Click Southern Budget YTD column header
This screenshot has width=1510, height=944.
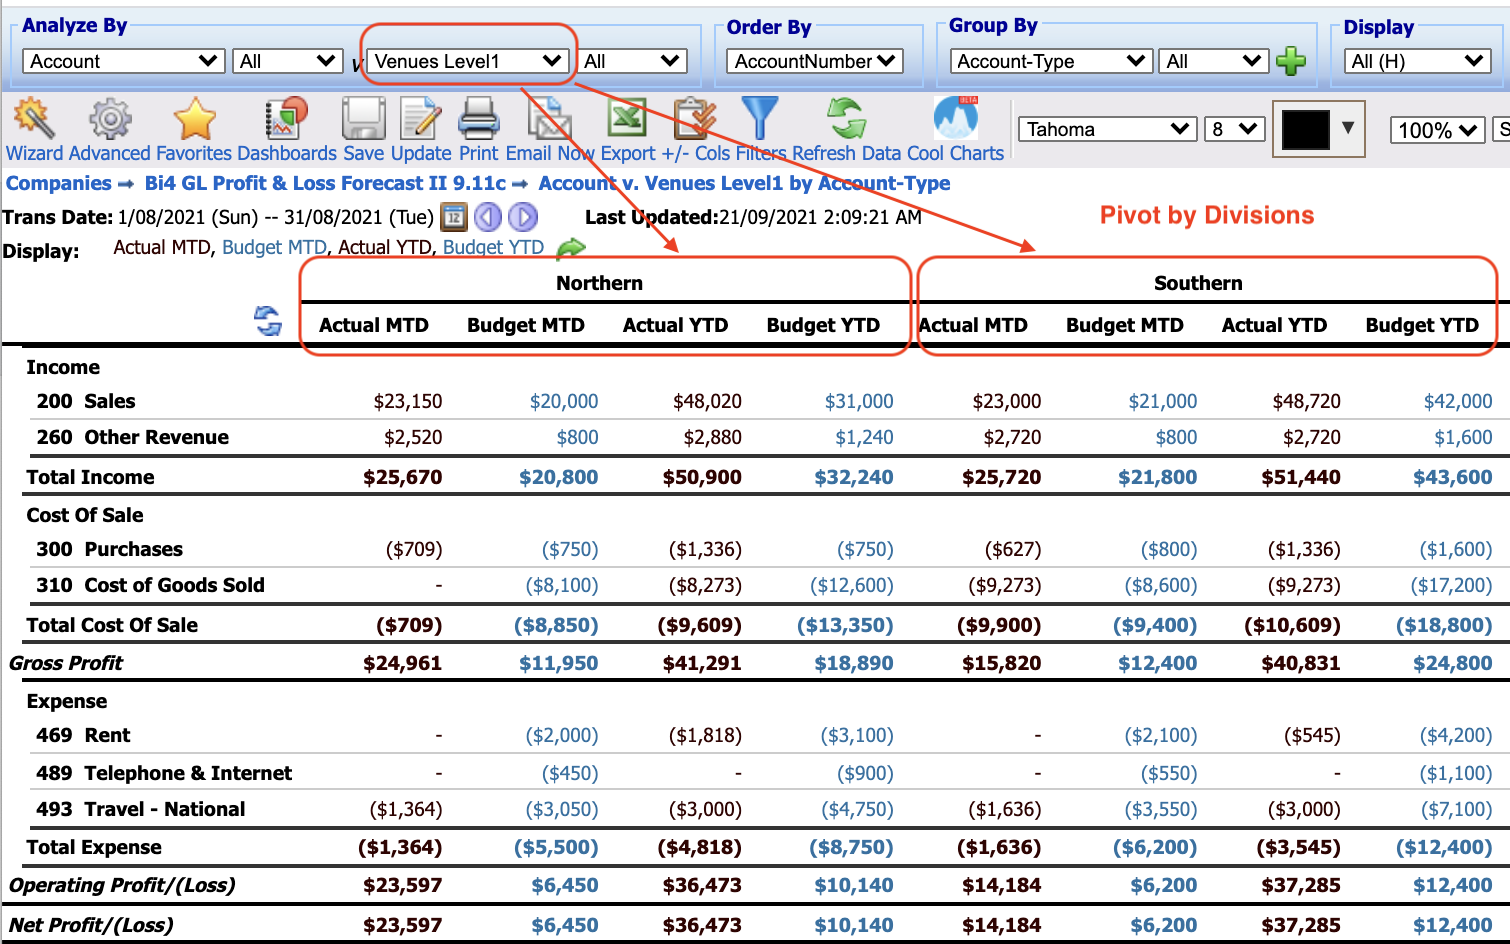pyautogui.click(x=1422, y=325)
